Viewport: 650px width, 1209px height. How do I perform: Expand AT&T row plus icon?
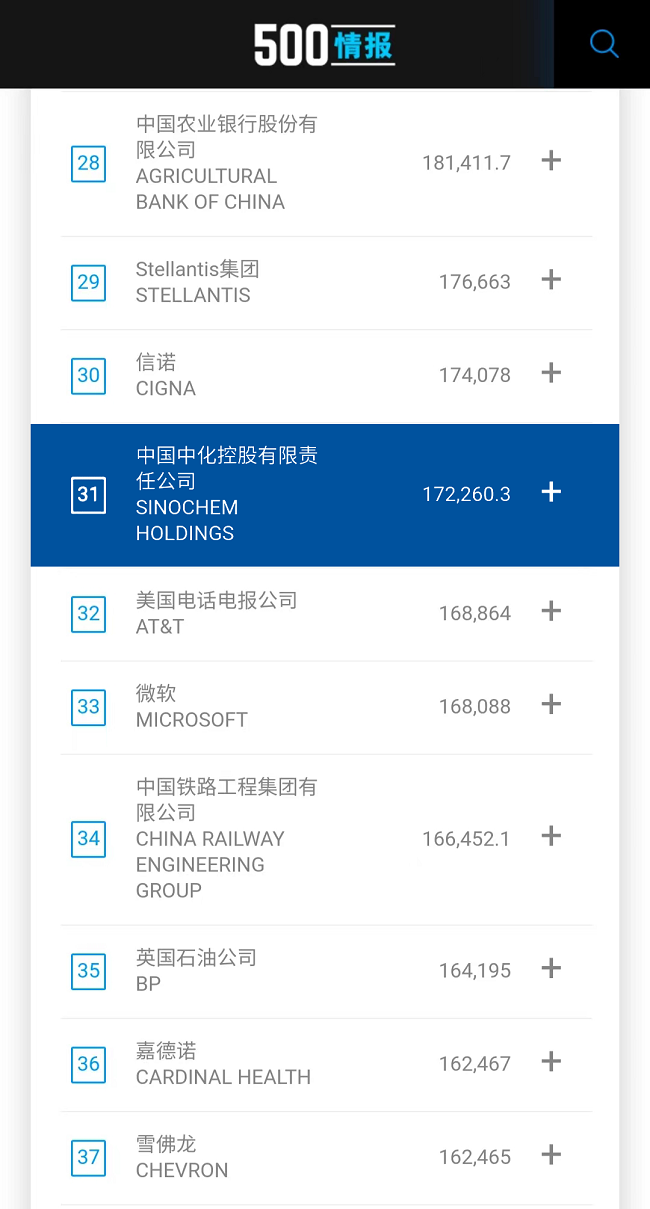(x=551, y=611)
